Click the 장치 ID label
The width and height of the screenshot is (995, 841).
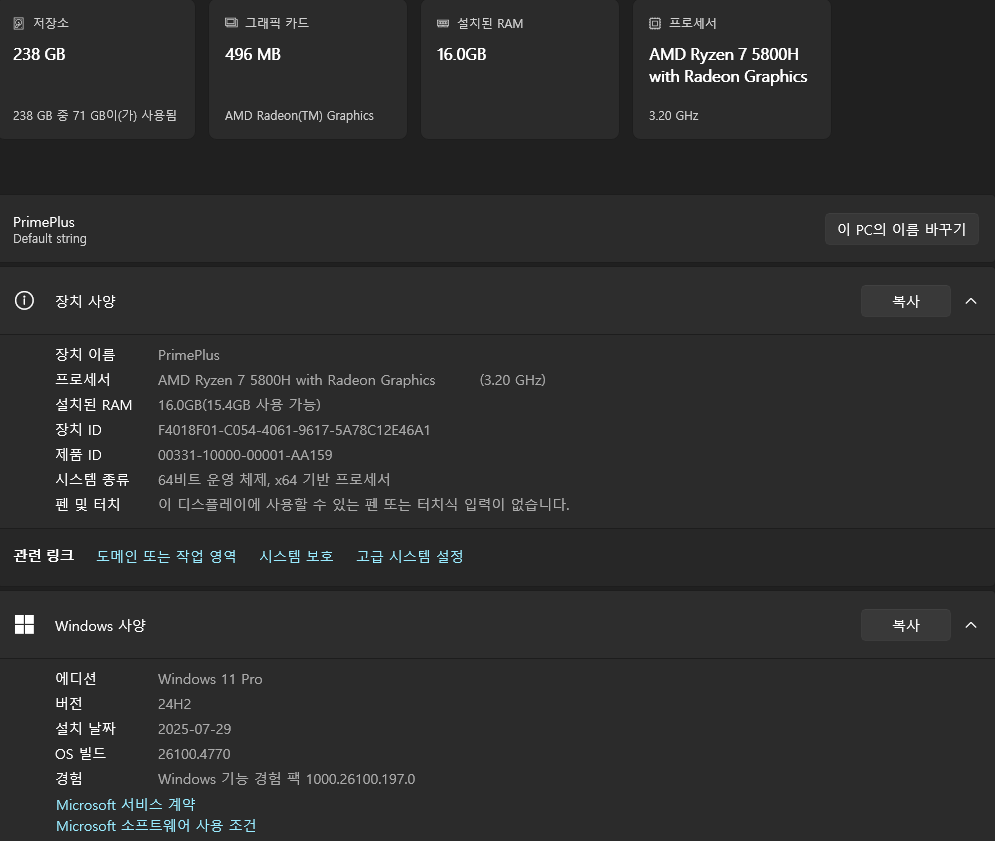tap(78, 430)
